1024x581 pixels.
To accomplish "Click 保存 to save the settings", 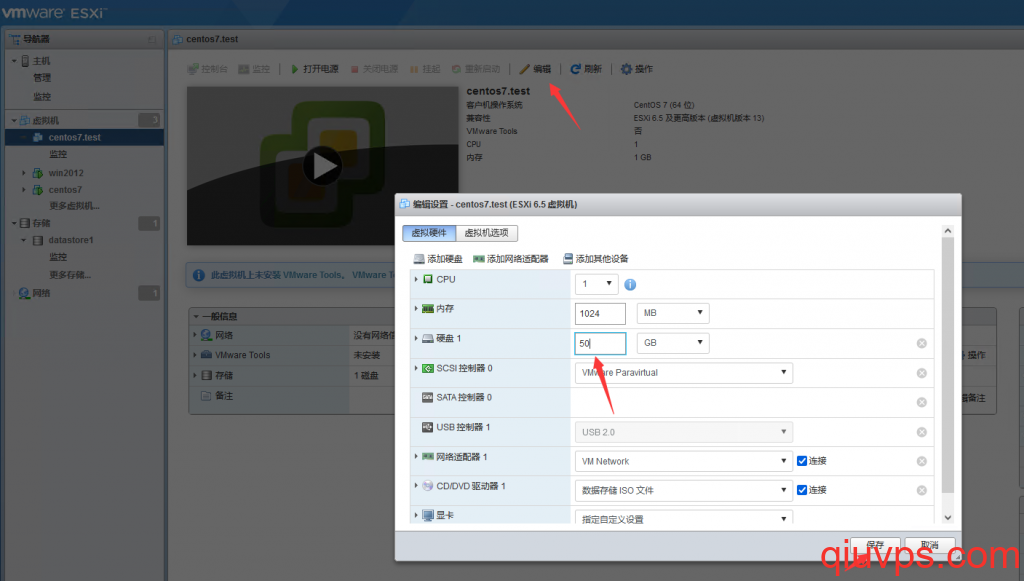I will [x=875, y=546].
